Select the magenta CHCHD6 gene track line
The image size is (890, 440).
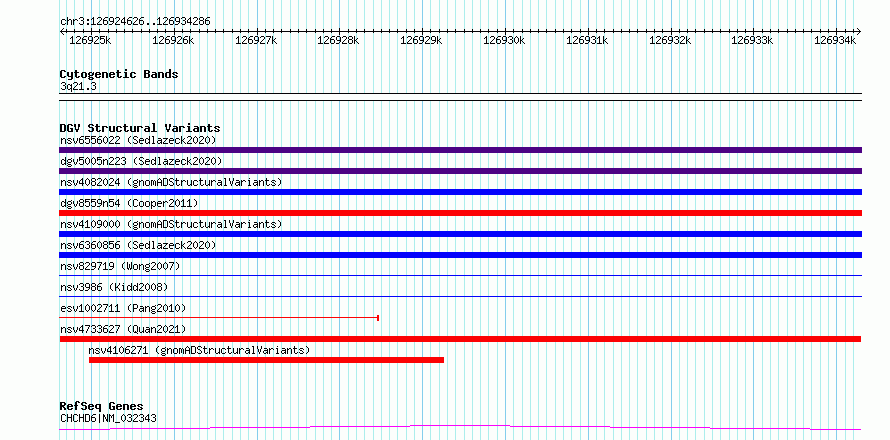pos(460,427)
